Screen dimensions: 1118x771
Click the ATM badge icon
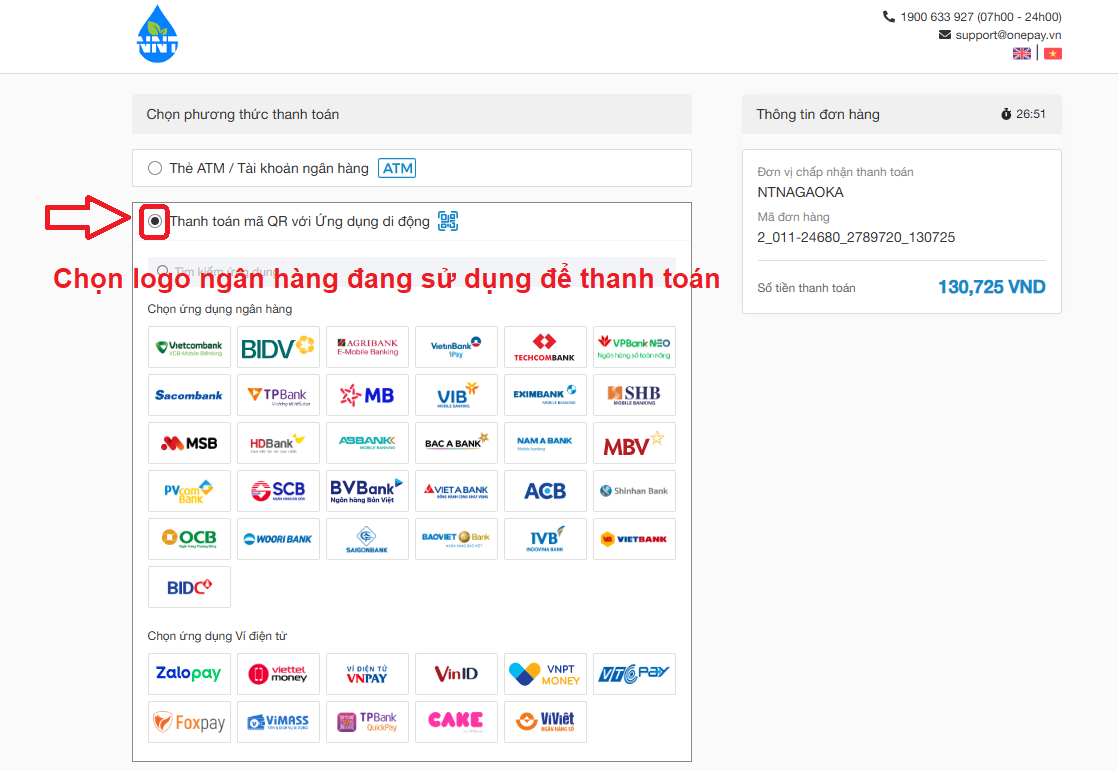point(397,168)
